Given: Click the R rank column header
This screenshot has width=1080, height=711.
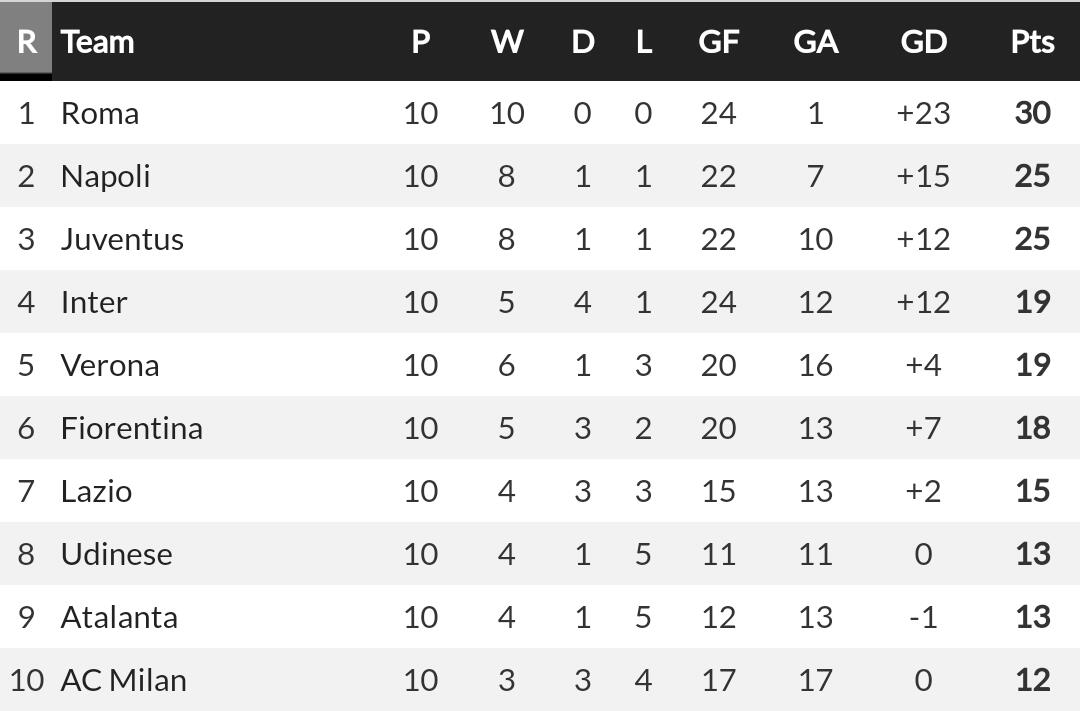Looking at the screenshot, I should pyautogui.click(x=26, y=42).
